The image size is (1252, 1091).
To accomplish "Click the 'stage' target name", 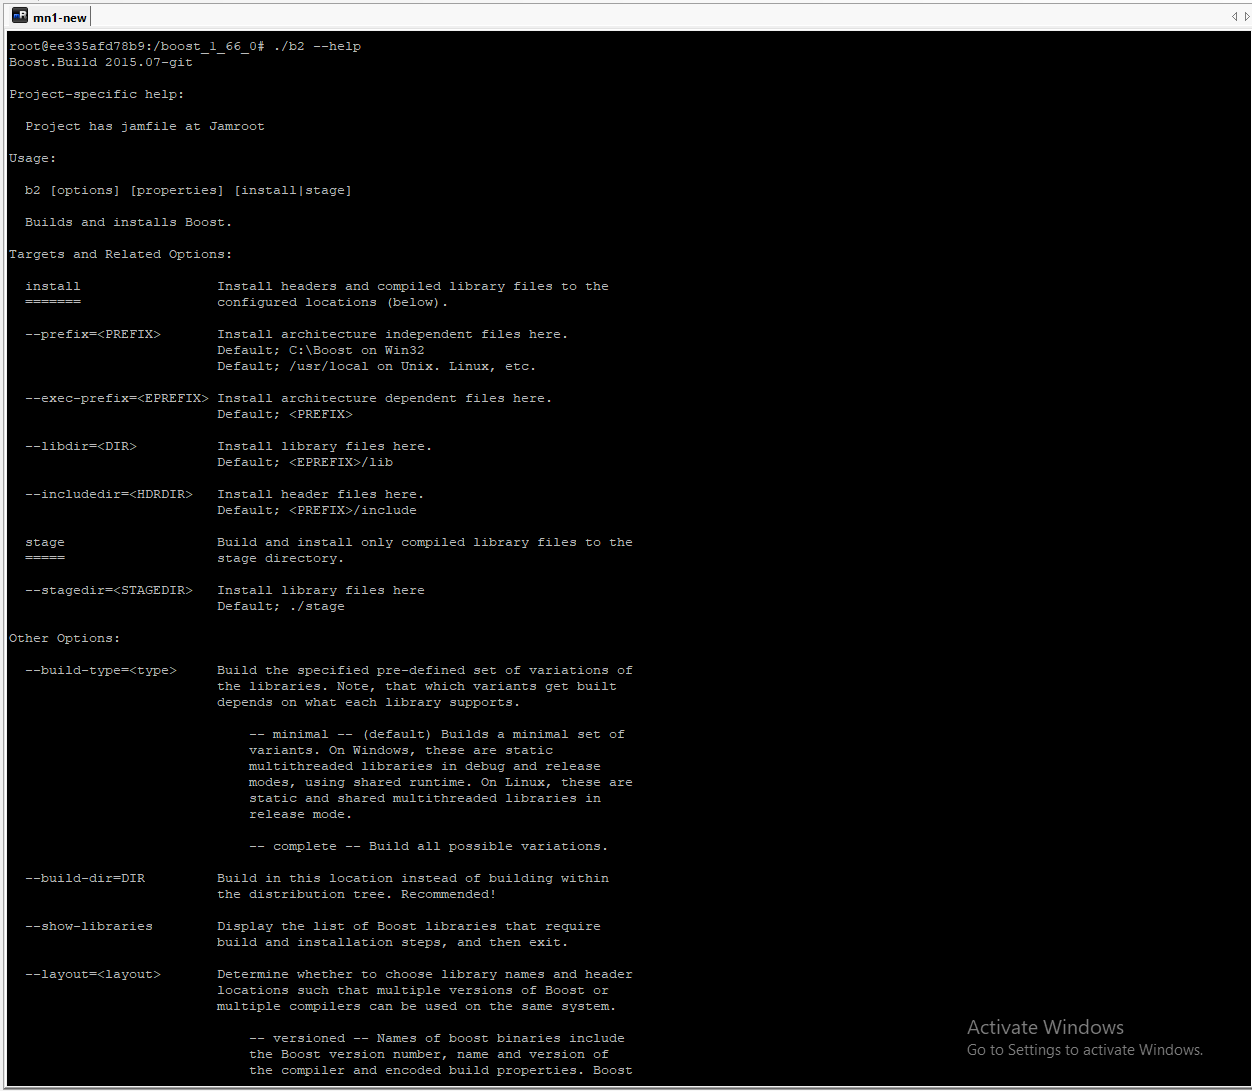I will 45,542.
